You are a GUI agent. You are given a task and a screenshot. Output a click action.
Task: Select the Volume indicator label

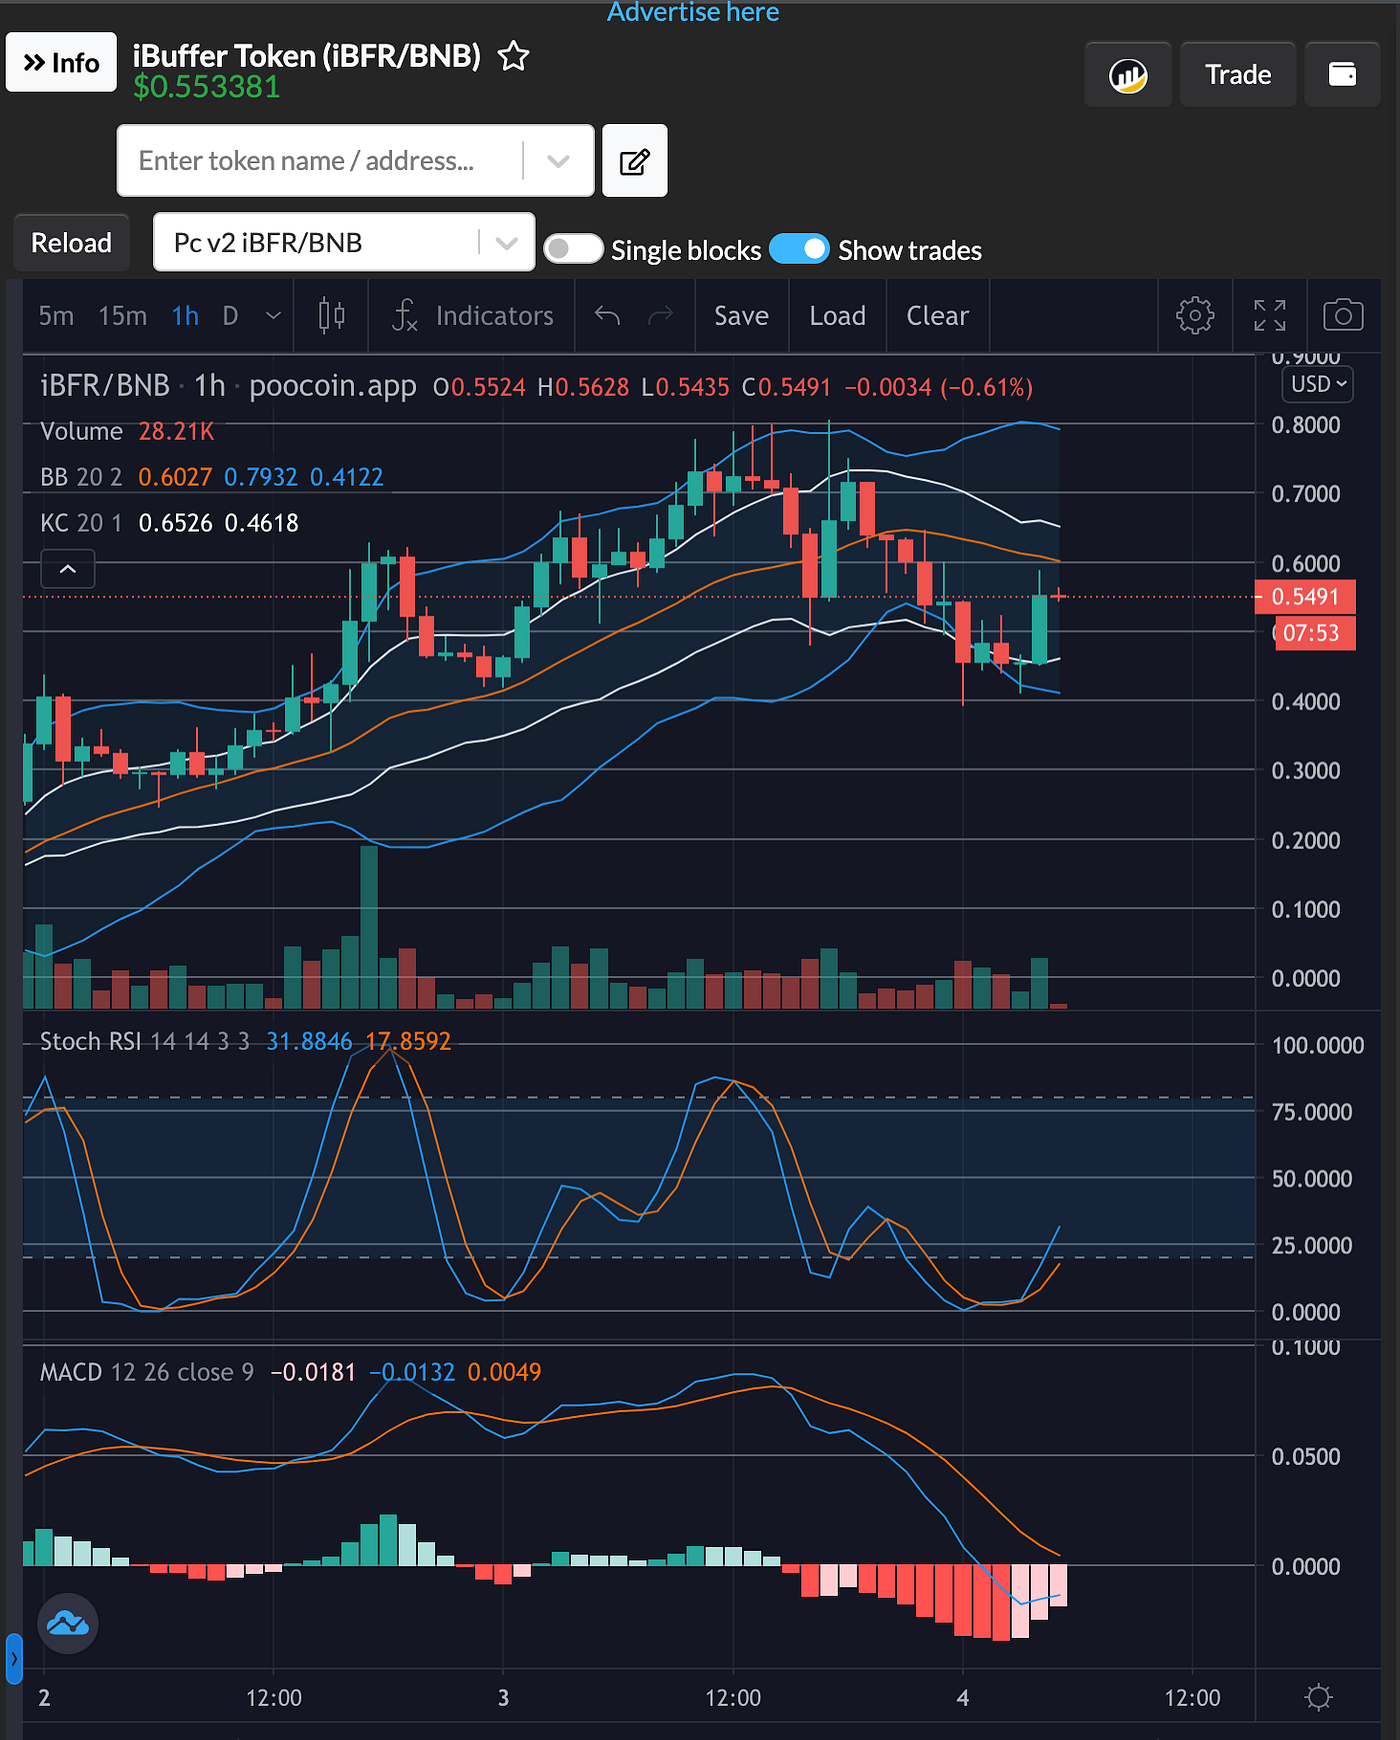click(81, 431)
